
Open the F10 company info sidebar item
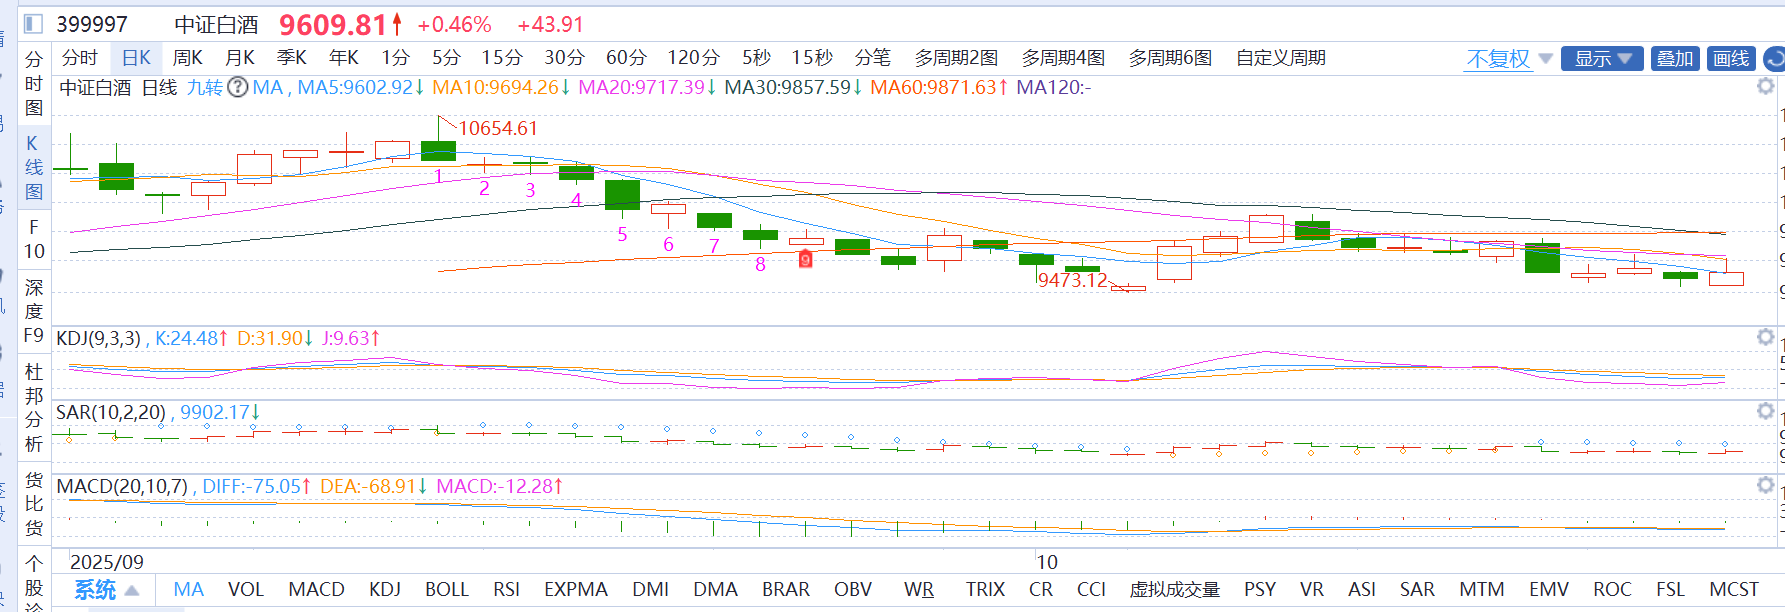(34, 239)
